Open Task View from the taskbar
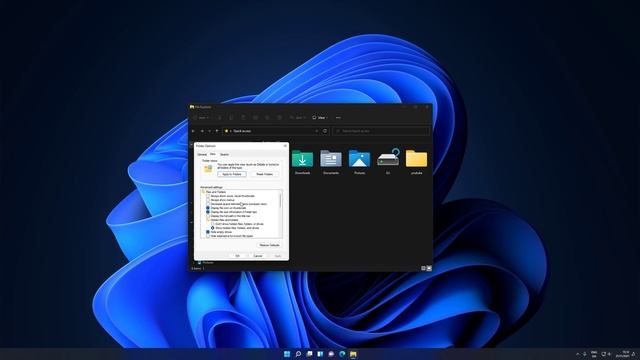 [309, 354]
